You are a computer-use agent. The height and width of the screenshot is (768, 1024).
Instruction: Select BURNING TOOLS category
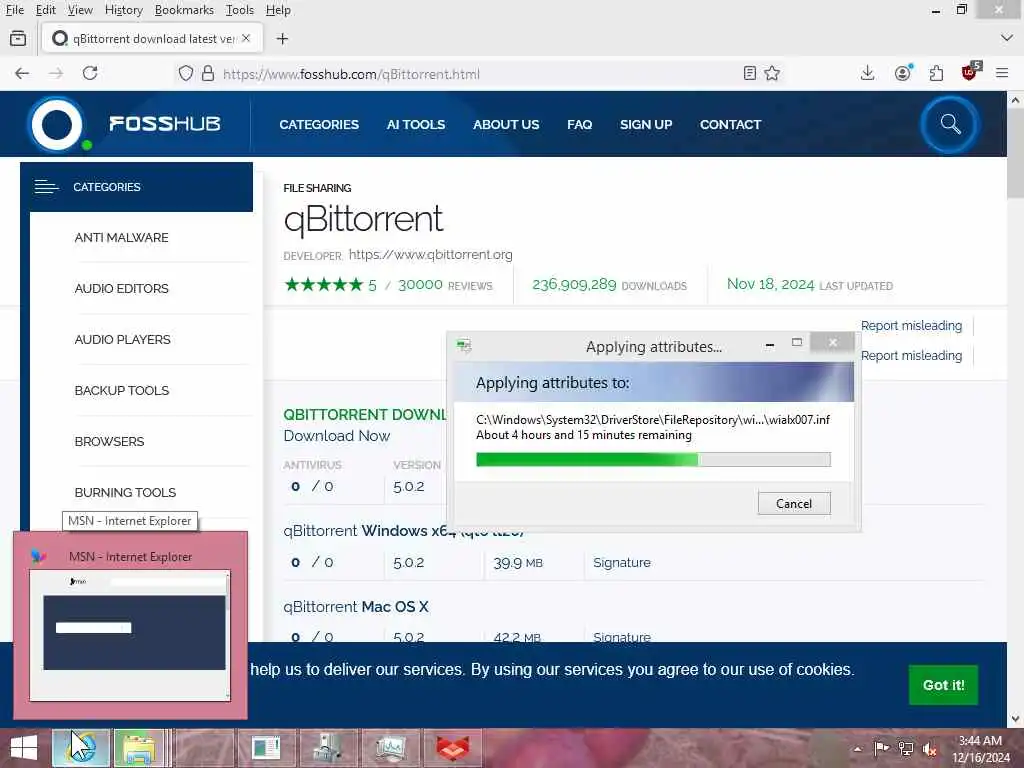125,492
